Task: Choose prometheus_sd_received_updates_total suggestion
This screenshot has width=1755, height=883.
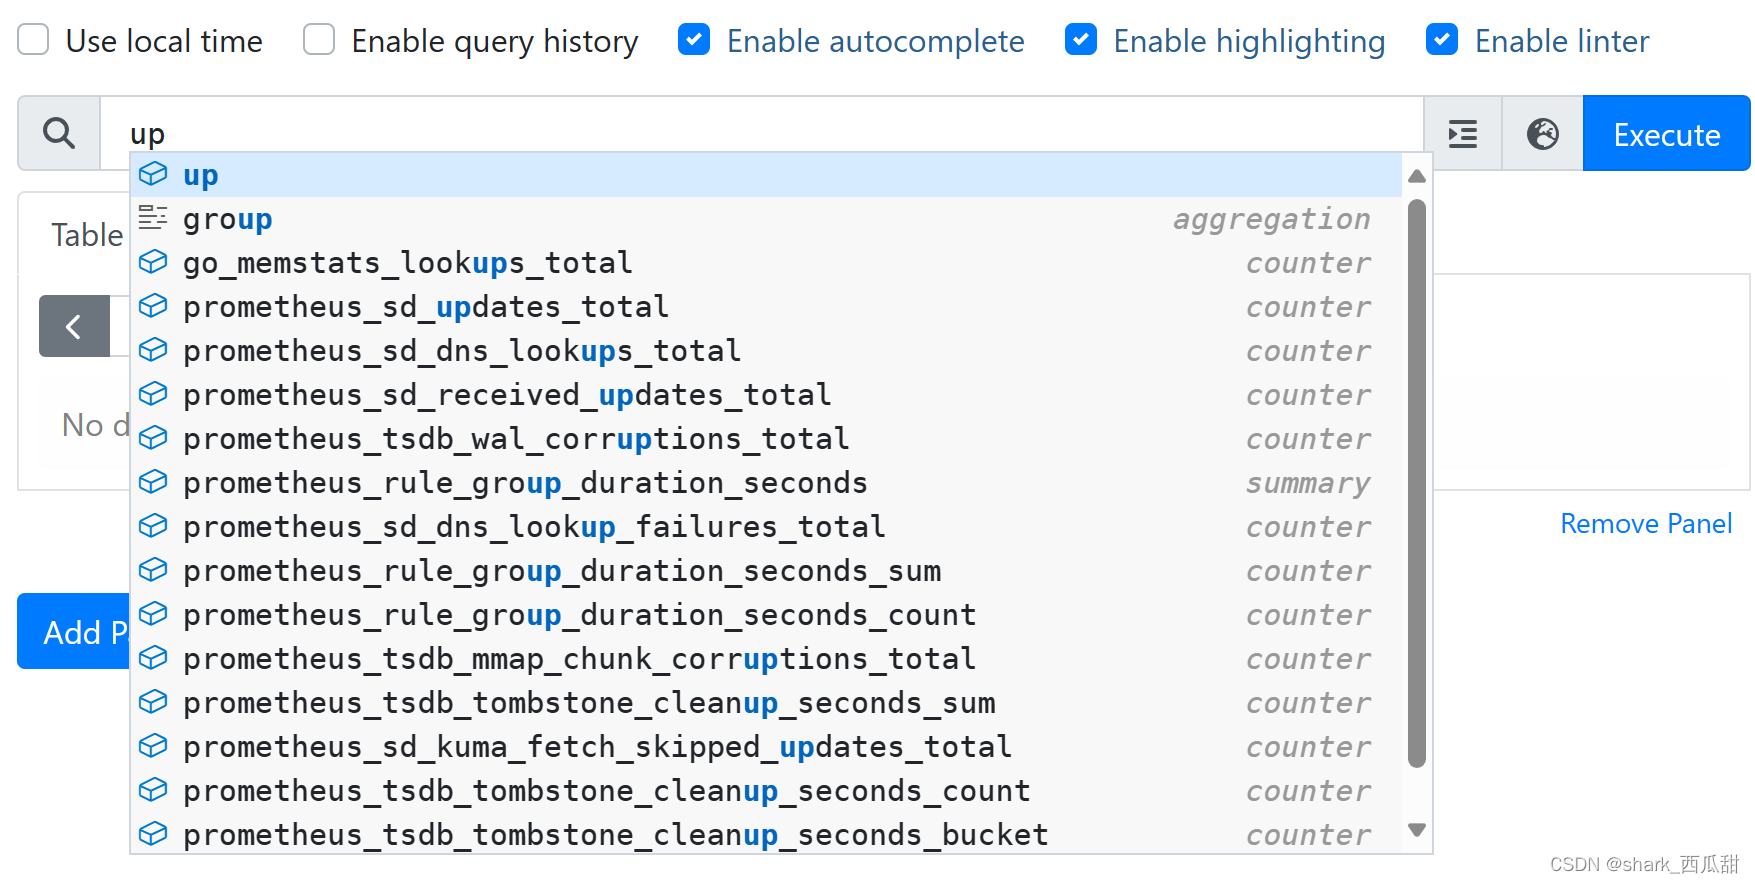Action: 766,395
